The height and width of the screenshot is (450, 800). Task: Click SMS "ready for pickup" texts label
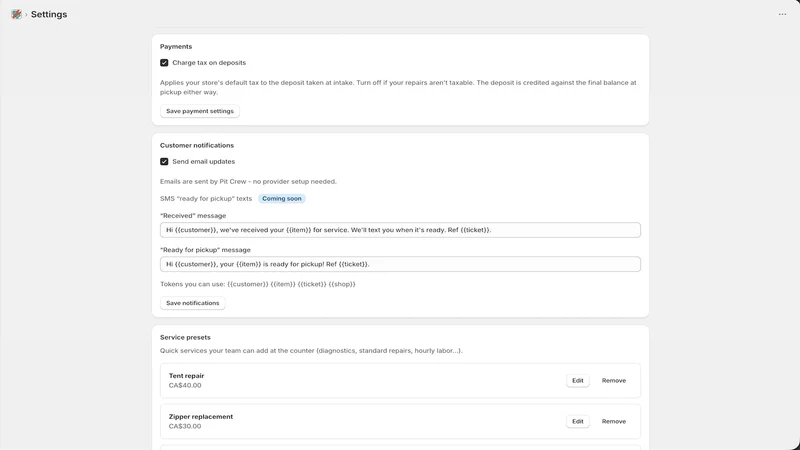click(x=206, y=198)
